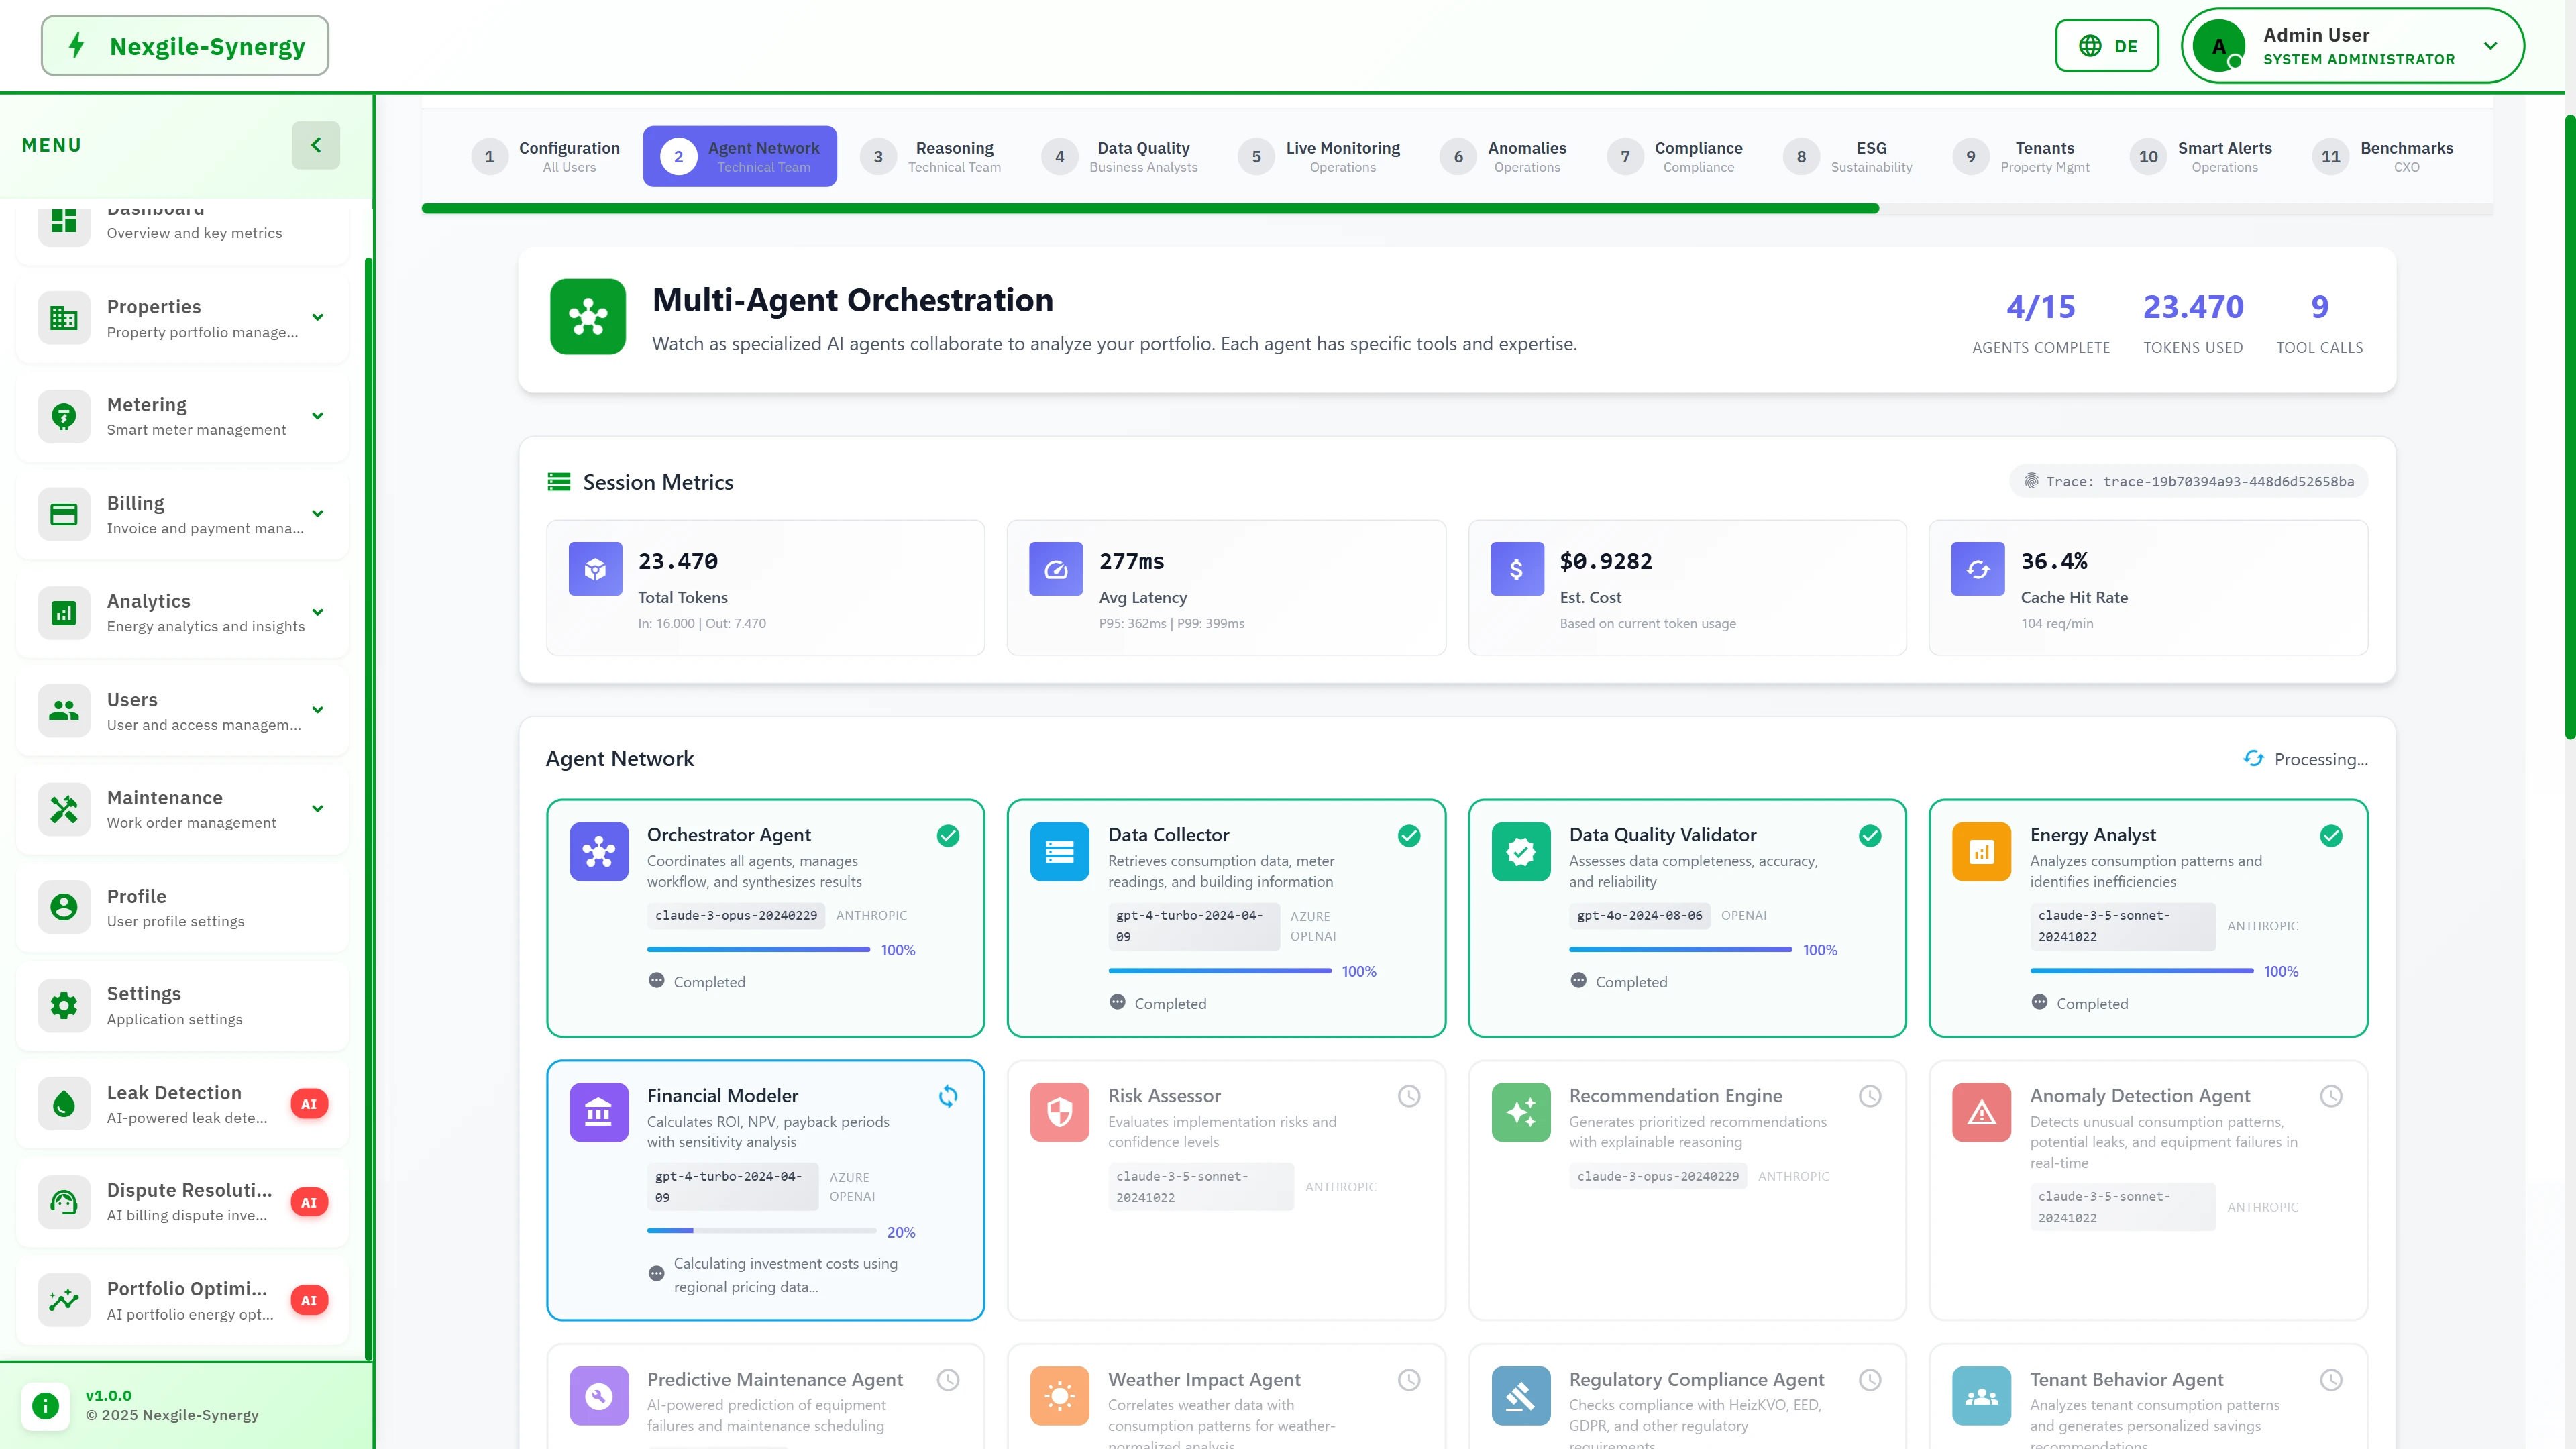This screenshot has width=2576, height=1449.
Task: Click the Nexgile-Synergy logo
Action: [184, 45]
